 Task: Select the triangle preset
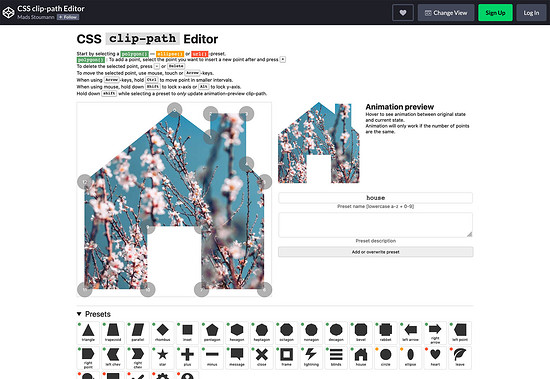click(x=88, y=333)
